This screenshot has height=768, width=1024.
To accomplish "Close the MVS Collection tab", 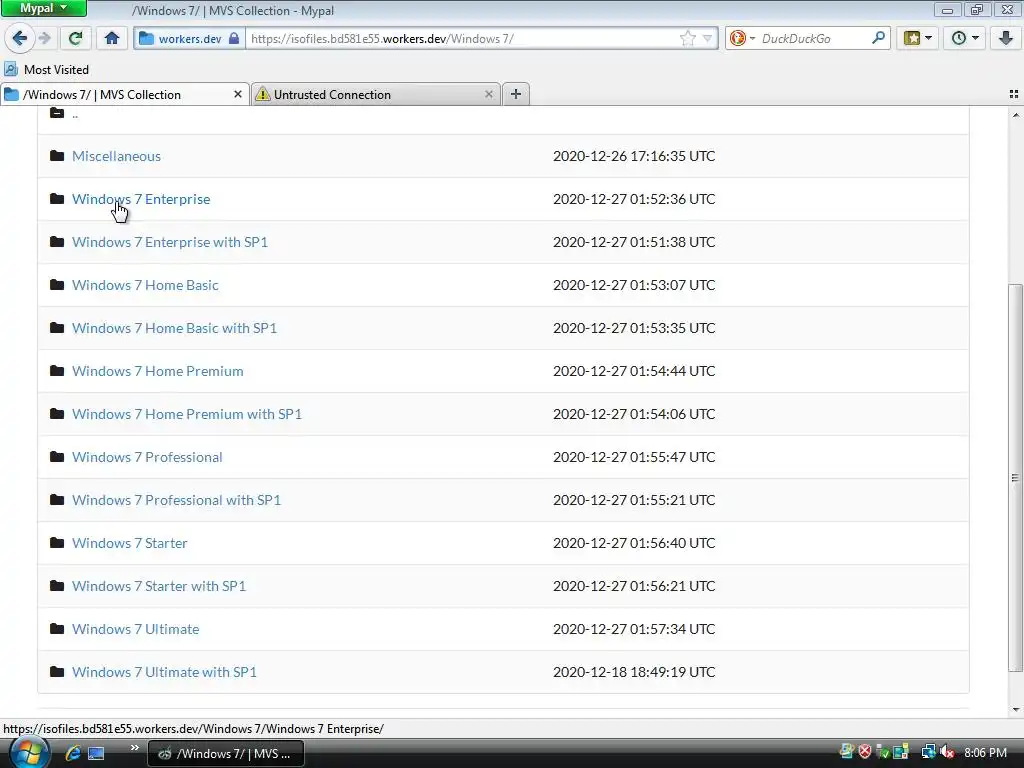I will (x=238, y=95).
